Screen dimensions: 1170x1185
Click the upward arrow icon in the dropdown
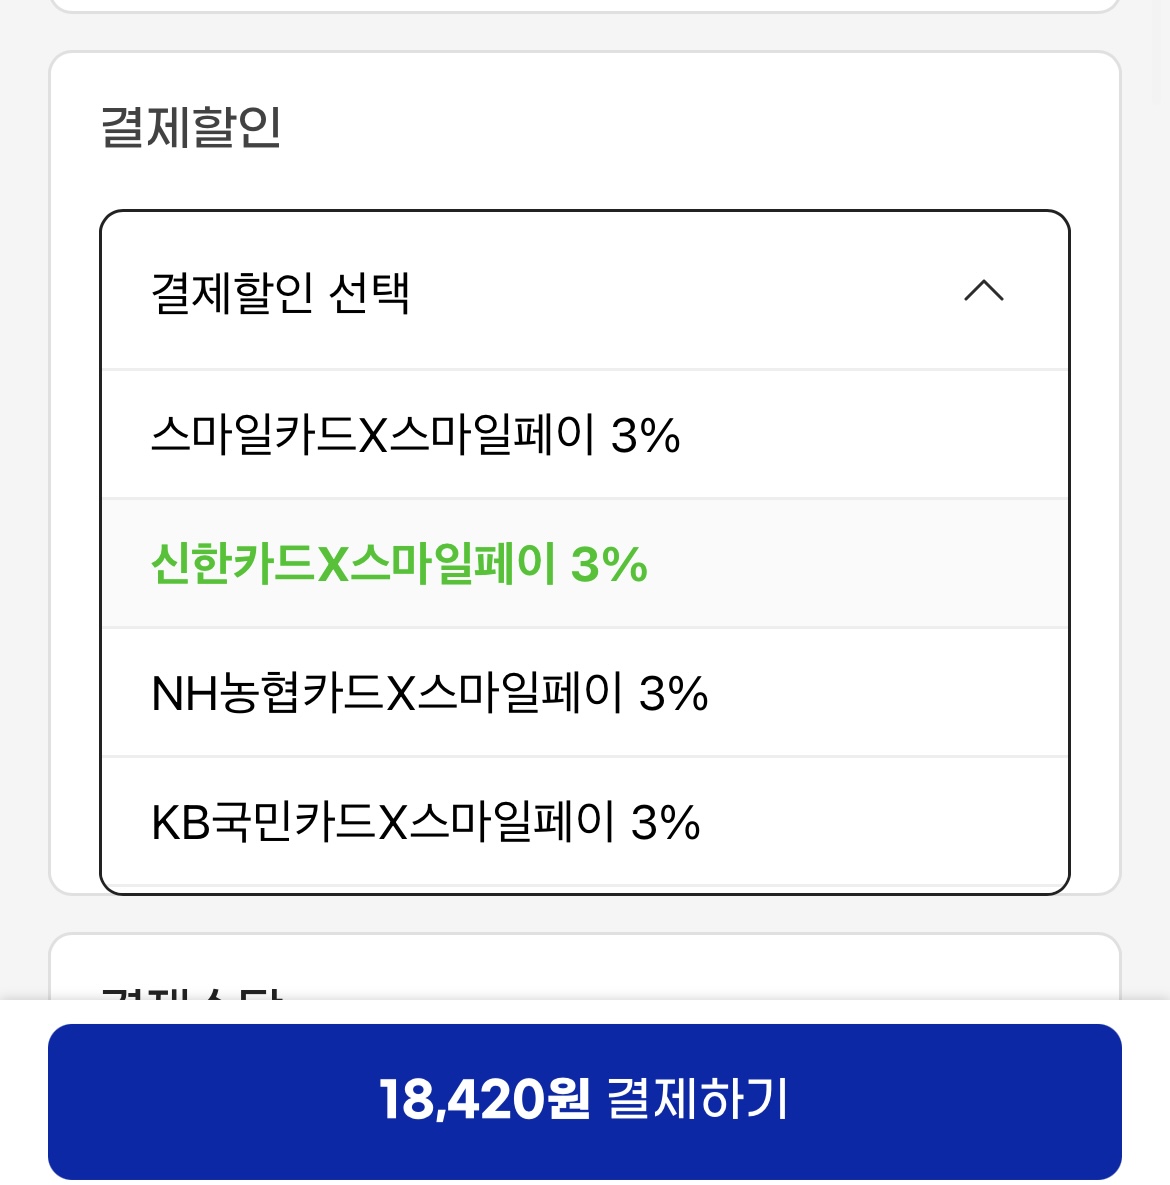click(983, 291)
